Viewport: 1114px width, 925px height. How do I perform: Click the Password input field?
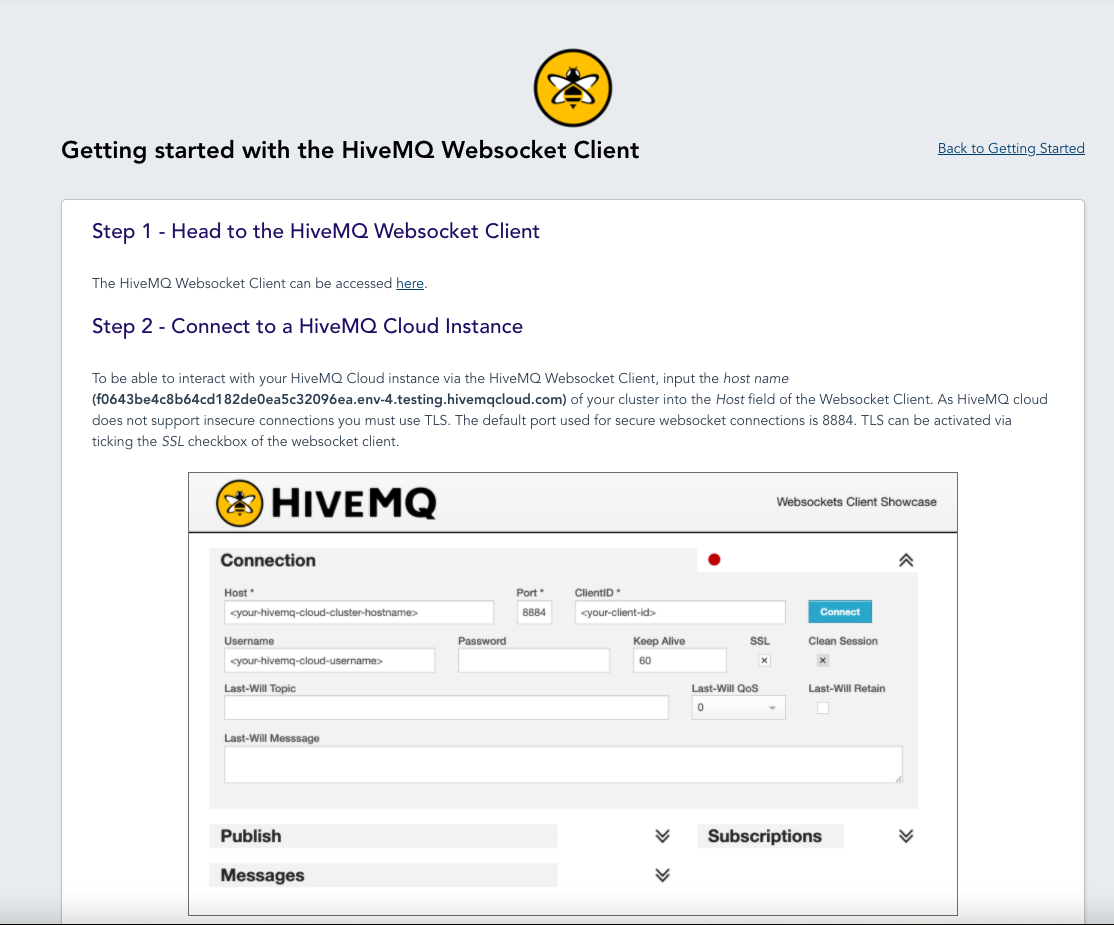pyautogui.click(x=534, y=661)
